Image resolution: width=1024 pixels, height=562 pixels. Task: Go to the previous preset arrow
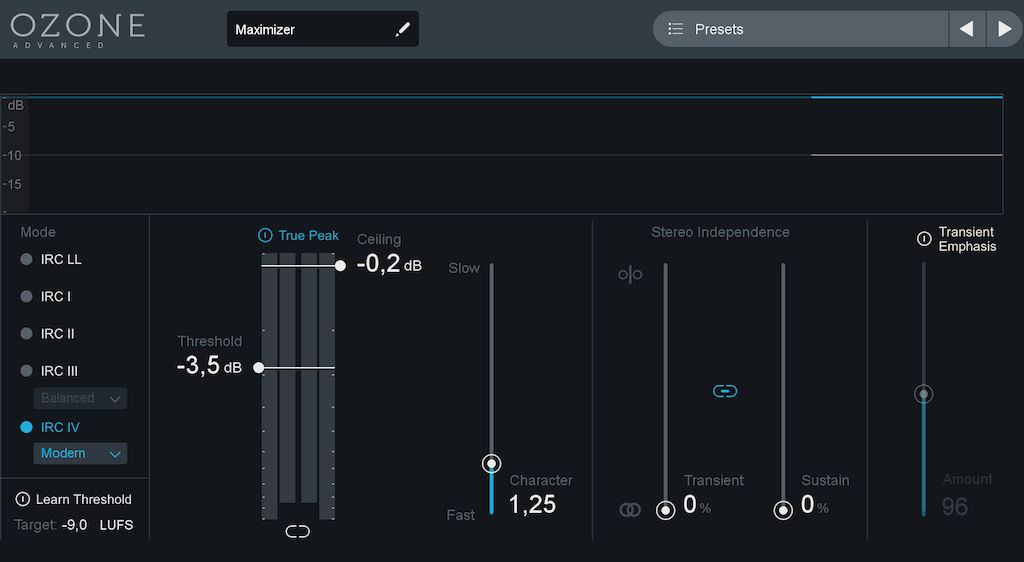966,29
